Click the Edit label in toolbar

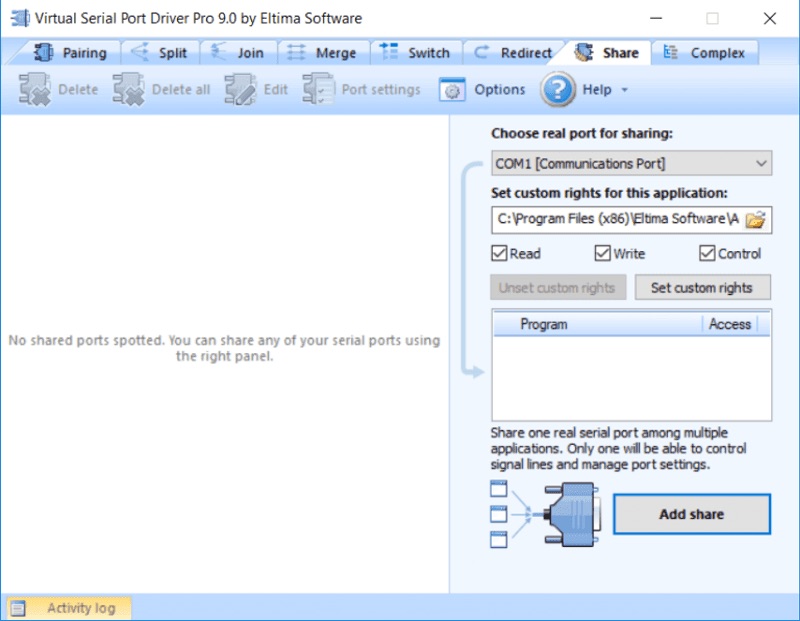tap(276, 89)
